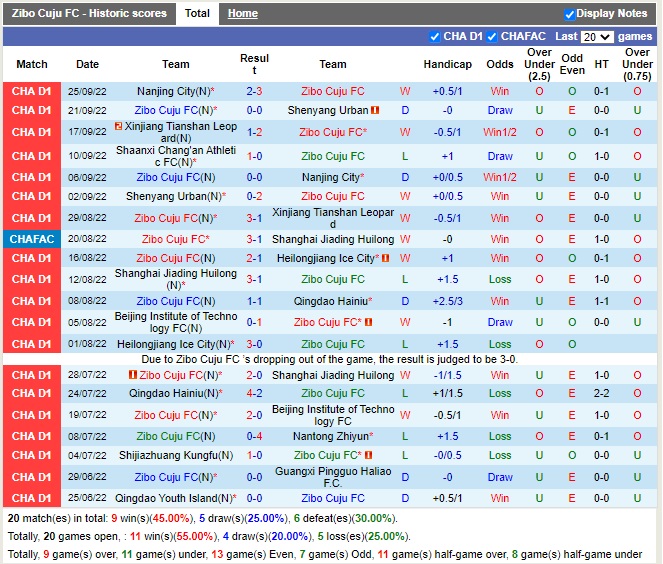Uncheck the CHA D1 league filter
This screenshot has height=564, width=663.
click(x=434, y=37)
